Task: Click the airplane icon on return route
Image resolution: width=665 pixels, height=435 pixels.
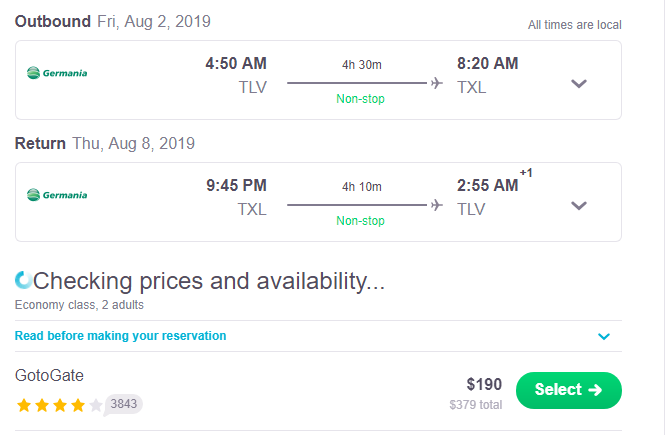Action: point(436,205)
